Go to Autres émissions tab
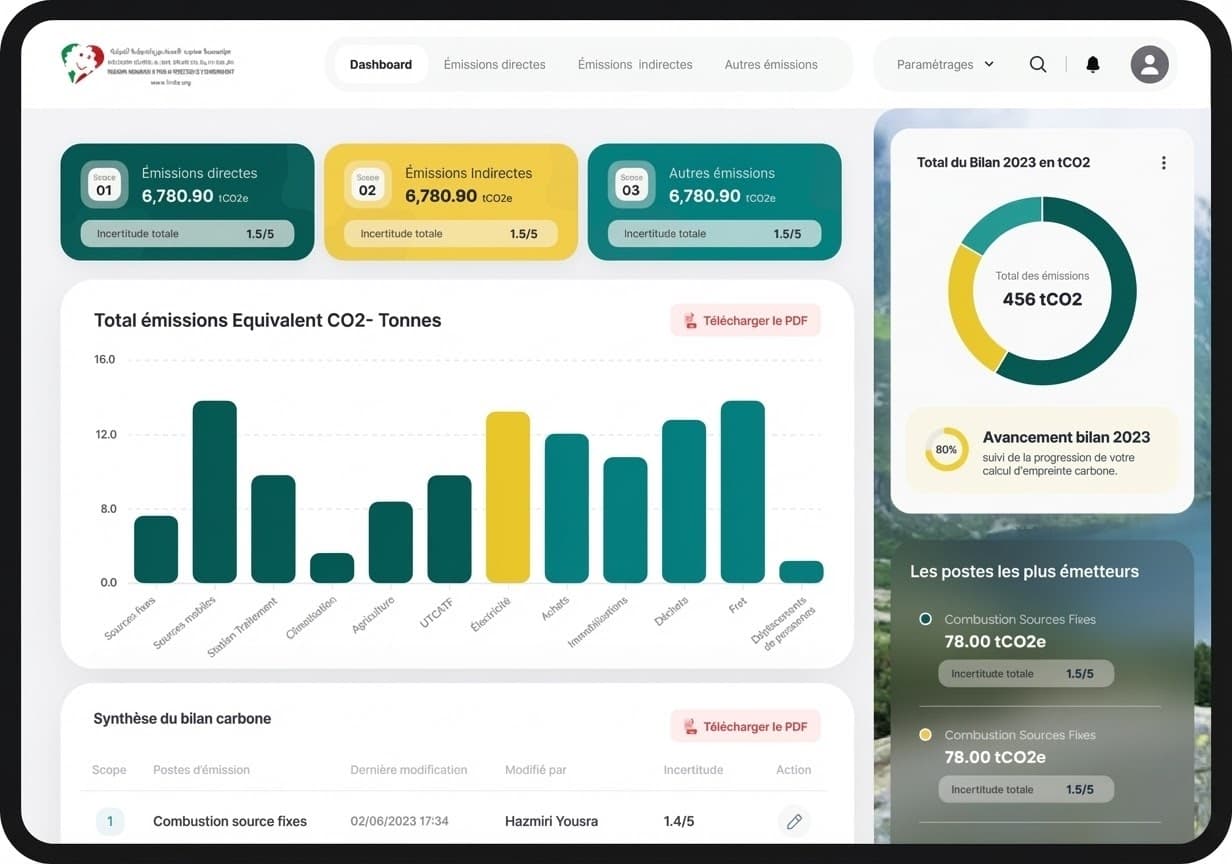 click(x=771, y=64)
